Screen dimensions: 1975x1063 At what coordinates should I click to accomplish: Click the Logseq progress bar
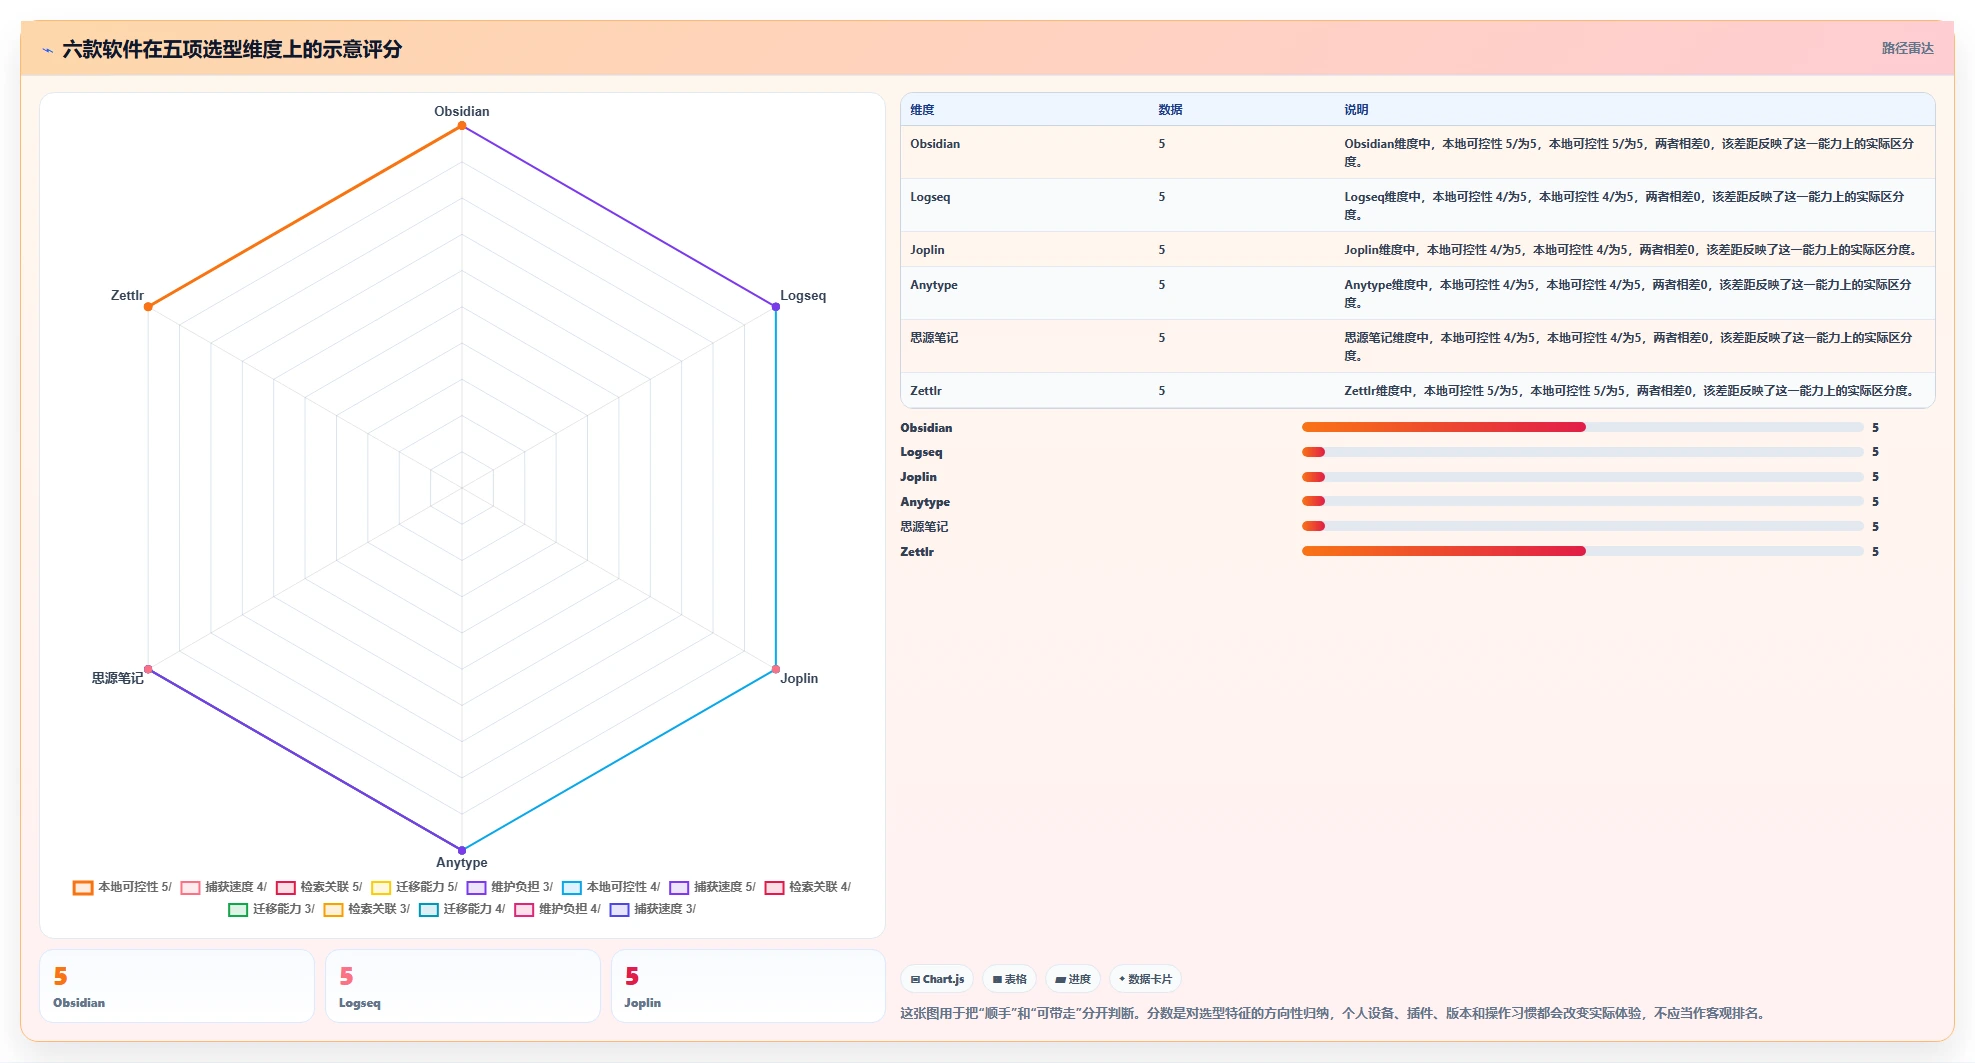pyautogui.click(x=1582, y=452)
